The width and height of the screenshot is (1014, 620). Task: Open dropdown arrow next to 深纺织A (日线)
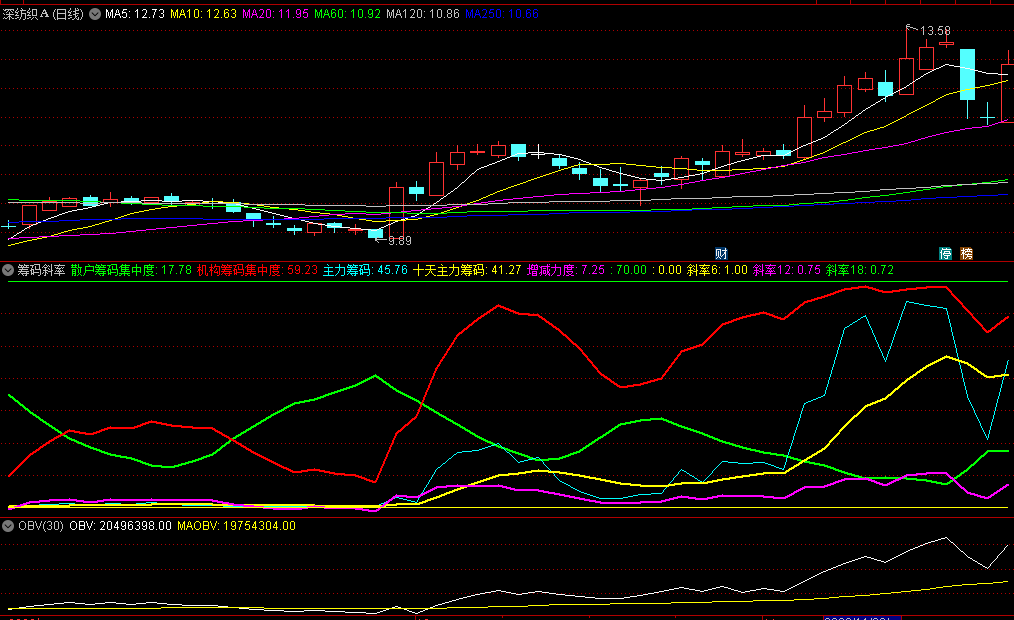[95, 14]
